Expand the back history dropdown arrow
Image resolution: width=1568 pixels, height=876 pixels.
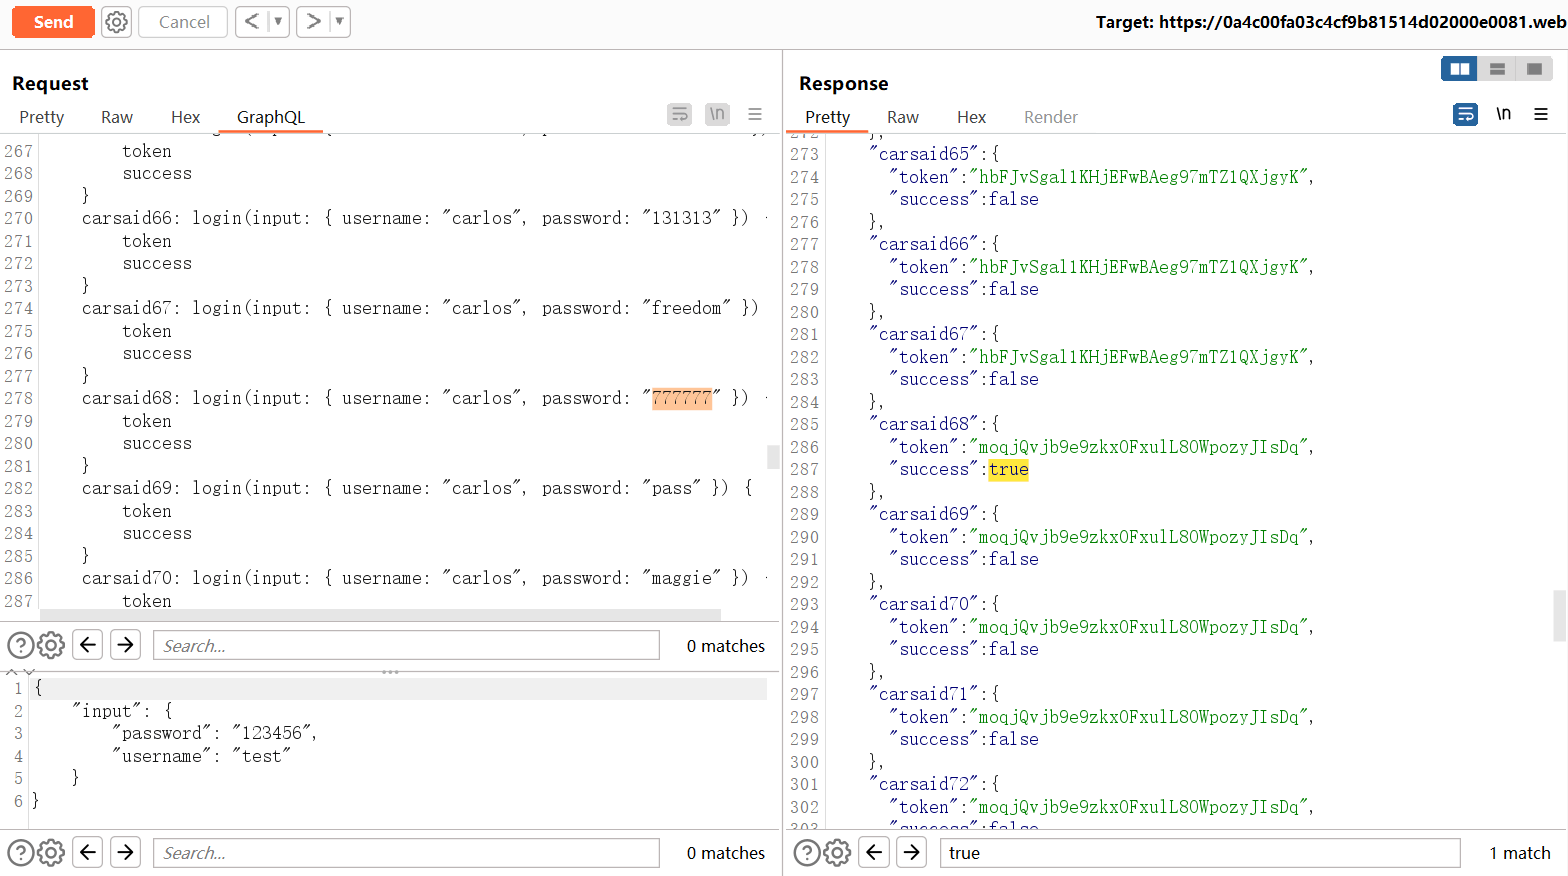point(278,22)
